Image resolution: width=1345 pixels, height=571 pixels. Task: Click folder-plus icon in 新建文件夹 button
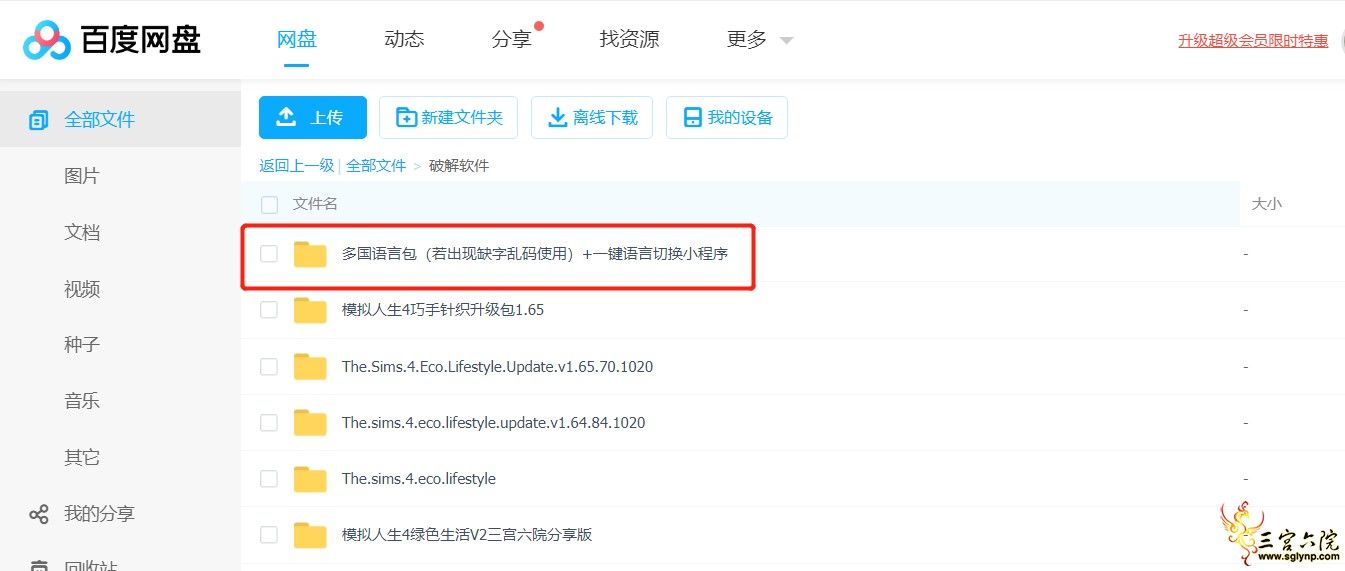click(x=406, y=118)
